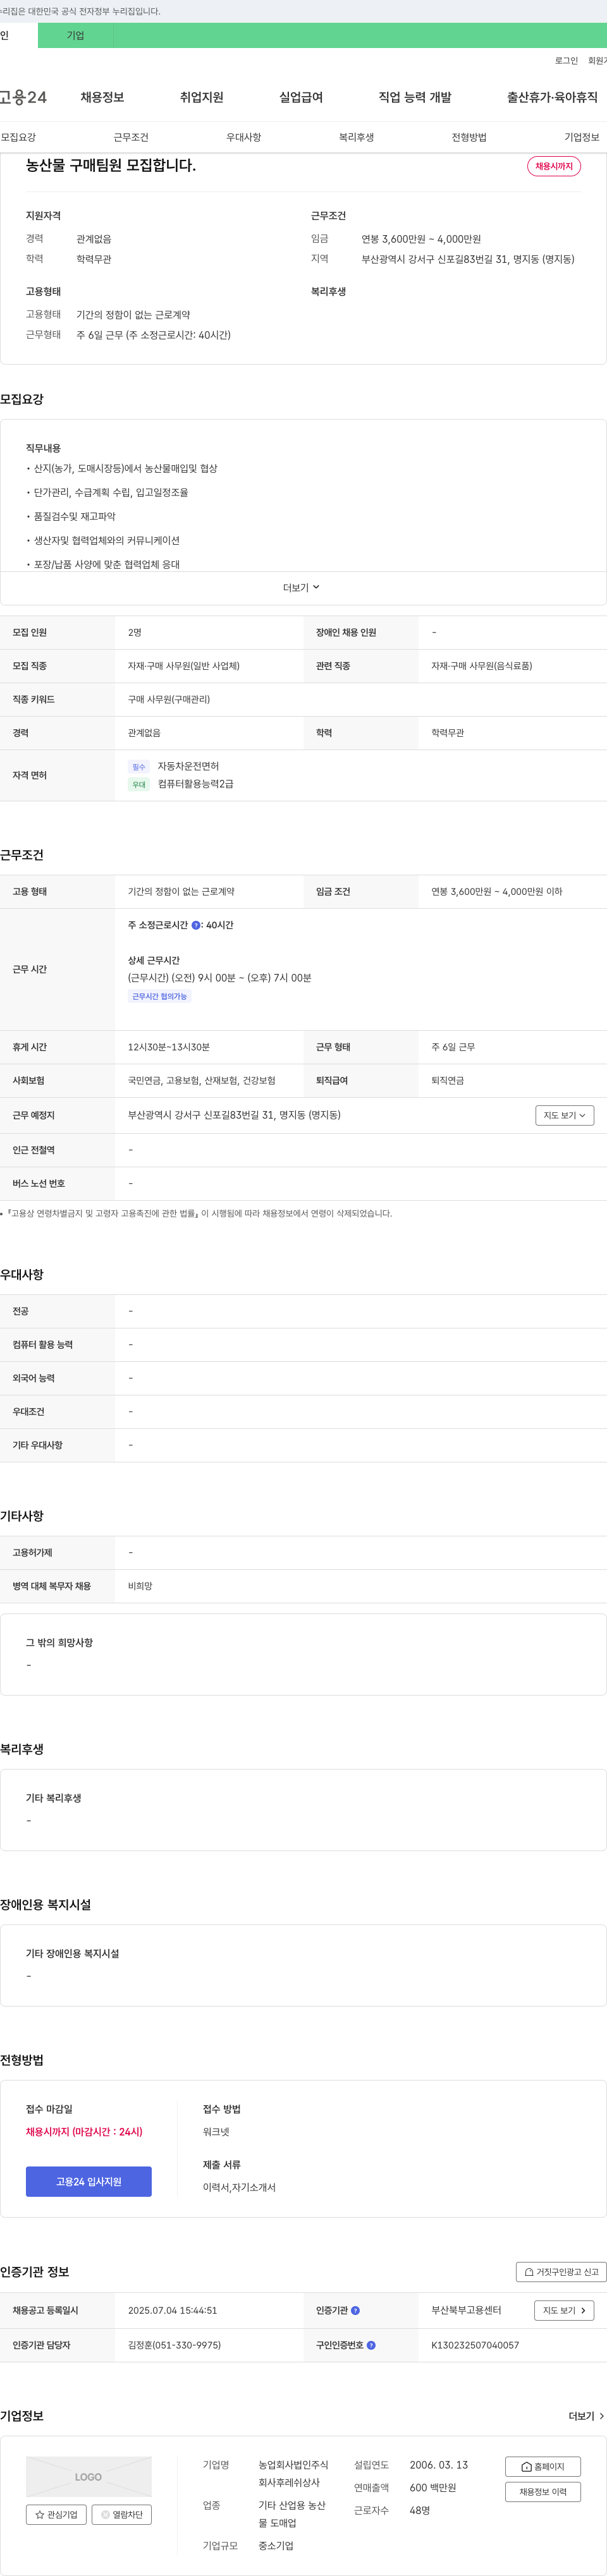Open the 출산휴가·육아휴직 menu
Viewport: 607px width, 2576px height.
click(552, 97)
